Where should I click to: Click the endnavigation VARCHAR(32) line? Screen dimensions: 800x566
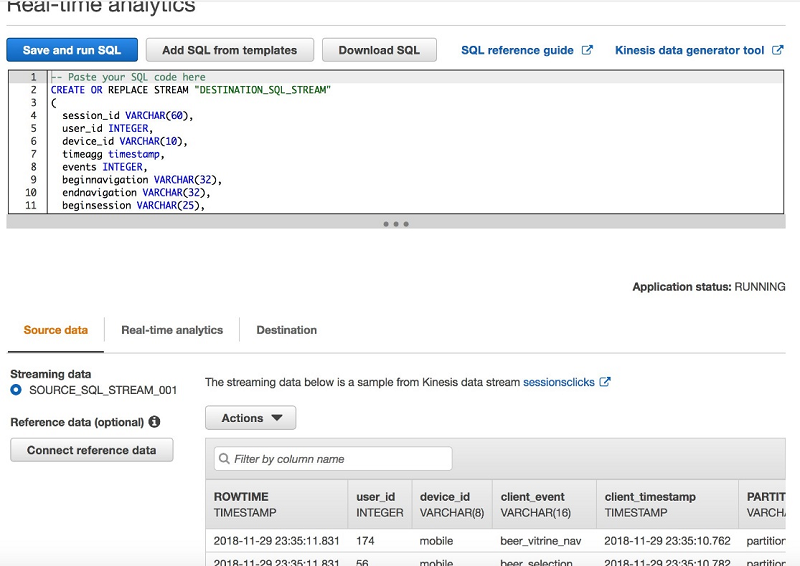(x=136, y=192)
